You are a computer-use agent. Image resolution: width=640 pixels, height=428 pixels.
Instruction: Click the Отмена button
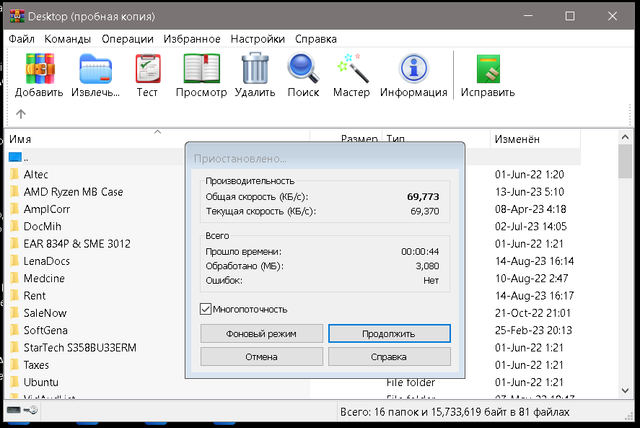(x=261, y=357)
